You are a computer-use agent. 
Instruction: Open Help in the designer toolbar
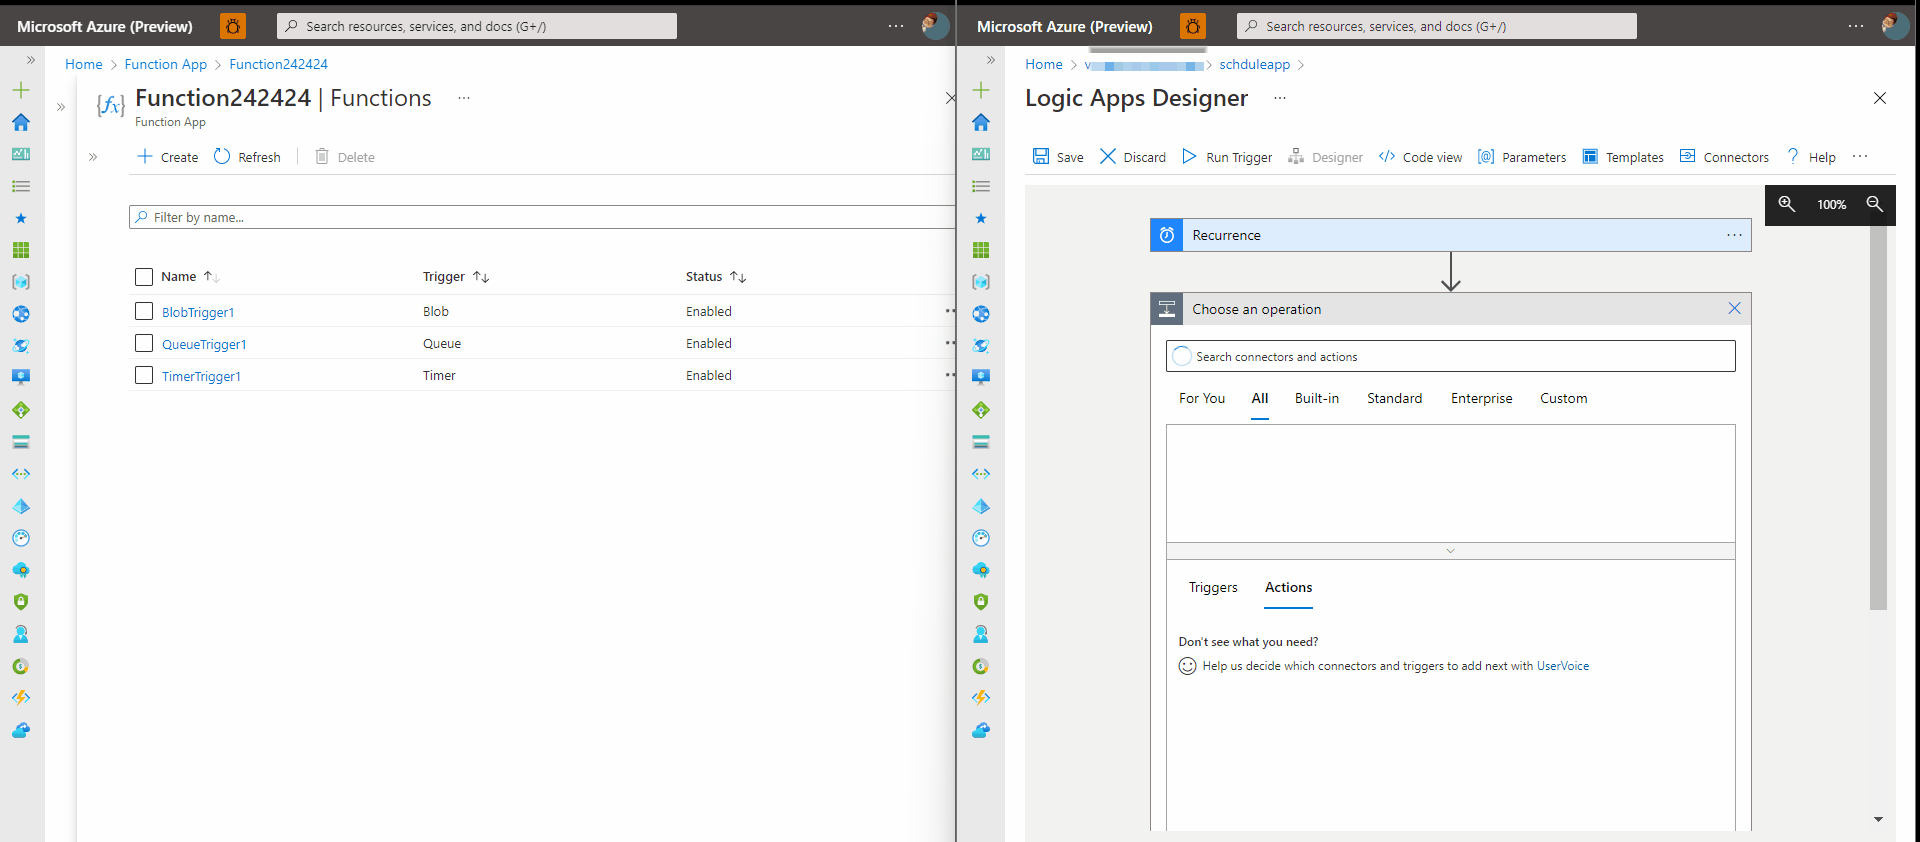pos(1811,157)
